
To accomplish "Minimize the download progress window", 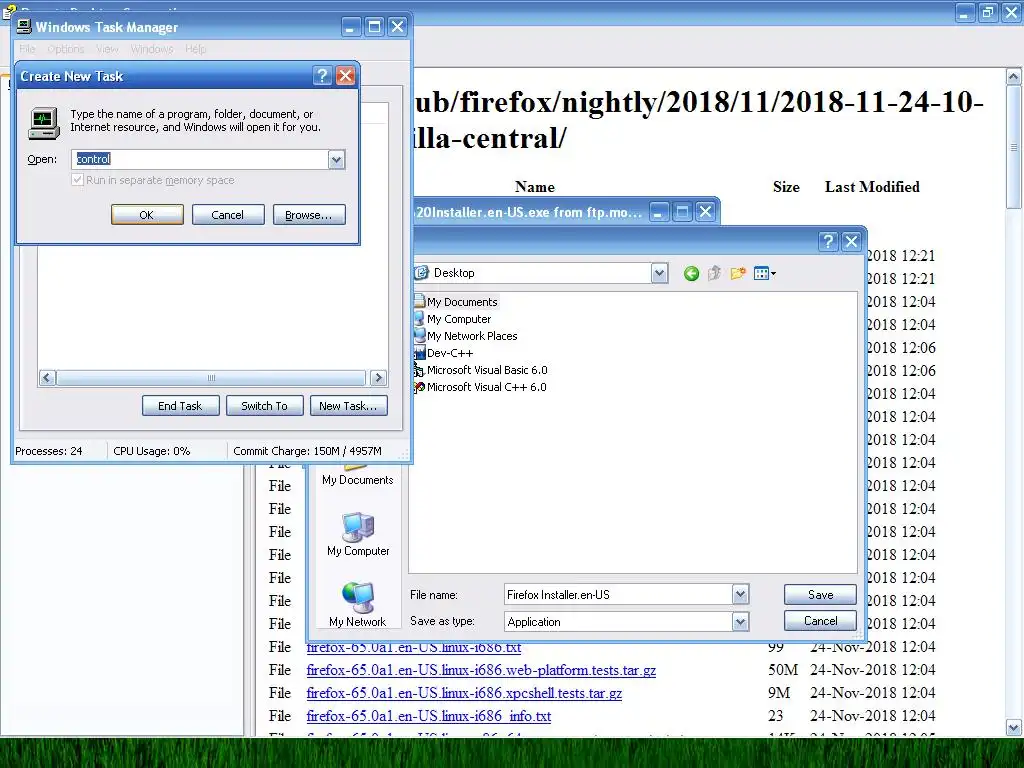I will click(x=660, y=212).
